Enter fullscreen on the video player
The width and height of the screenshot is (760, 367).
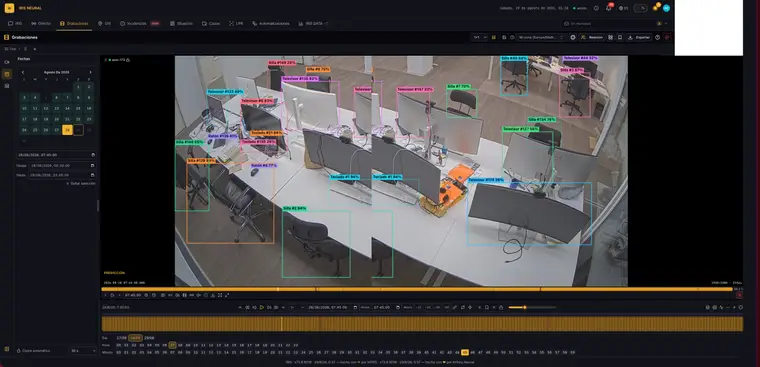coord(227,295)
